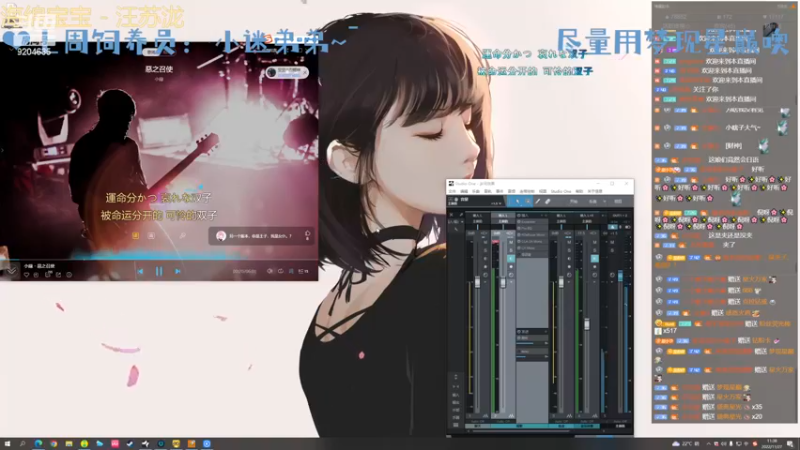
Task: Select the Expander insert effect
Action: (x=532, y=221)
